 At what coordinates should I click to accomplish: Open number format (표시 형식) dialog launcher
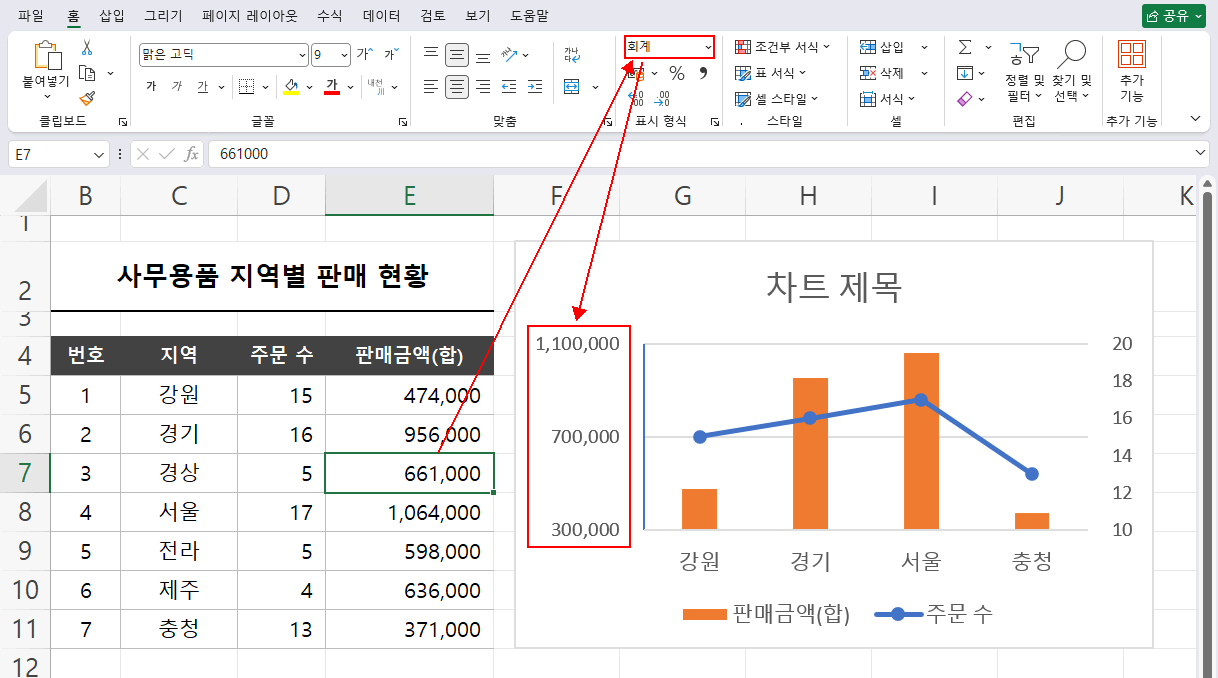(x=715, y=121)
